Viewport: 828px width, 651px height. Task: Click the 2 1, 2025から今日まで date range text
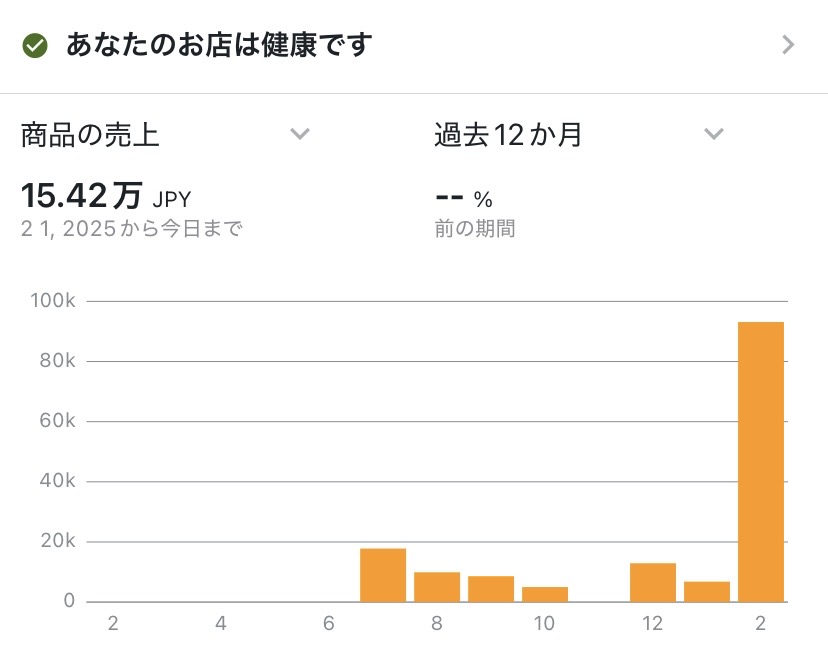pyautogui.click(x=132, y=228)
